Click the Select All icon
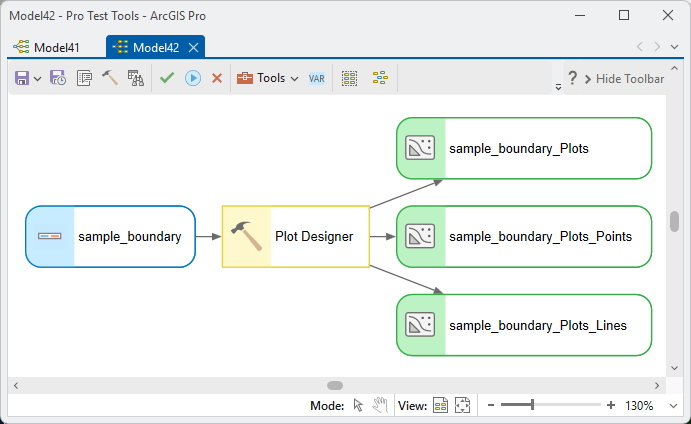Viewport: 691px width, 424px height. click(349, 78)
